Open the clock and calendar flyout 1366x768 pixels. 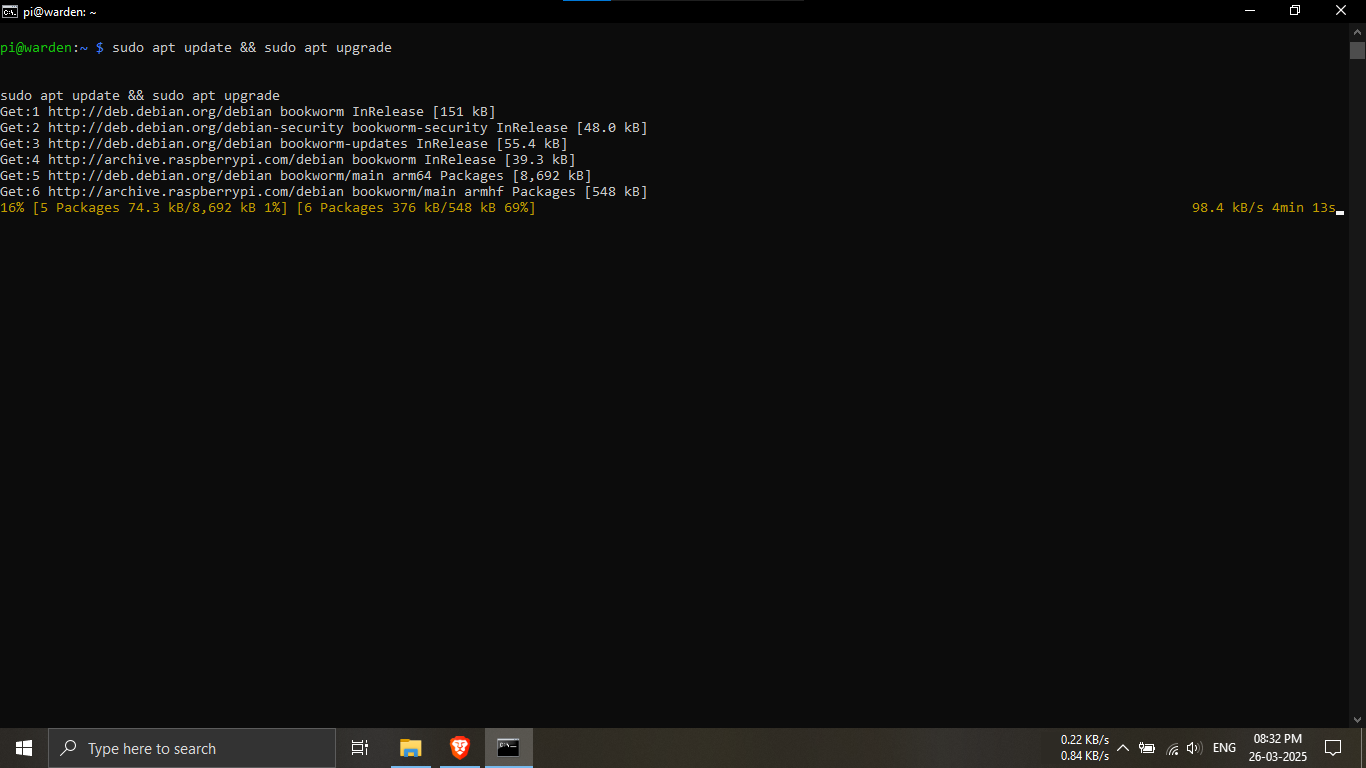[x=1277, y=748]
